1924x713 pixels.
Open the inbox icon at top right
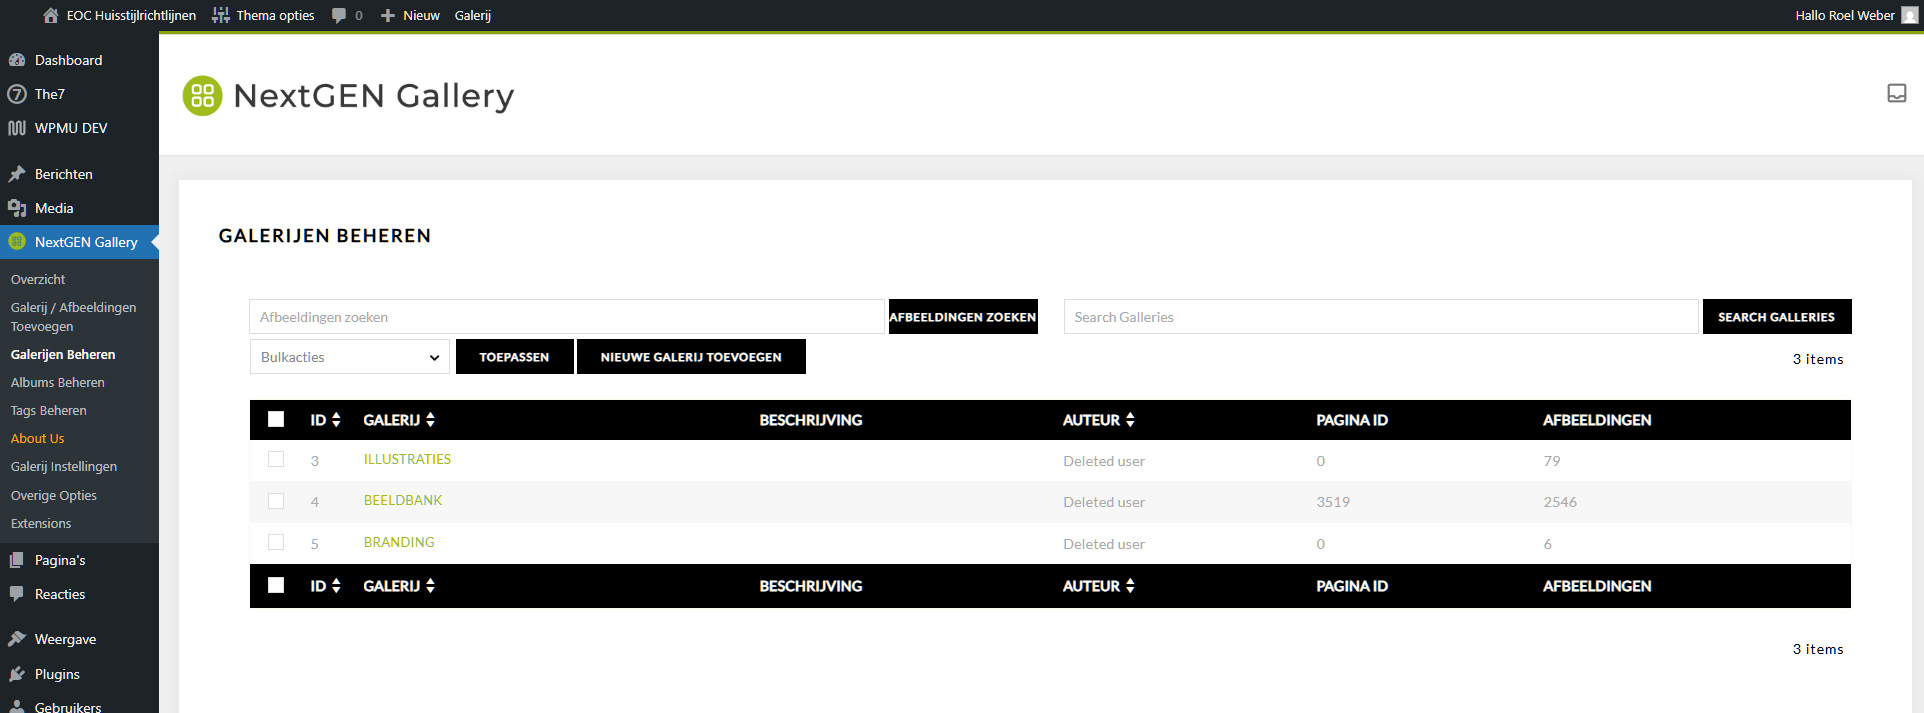1896,93
